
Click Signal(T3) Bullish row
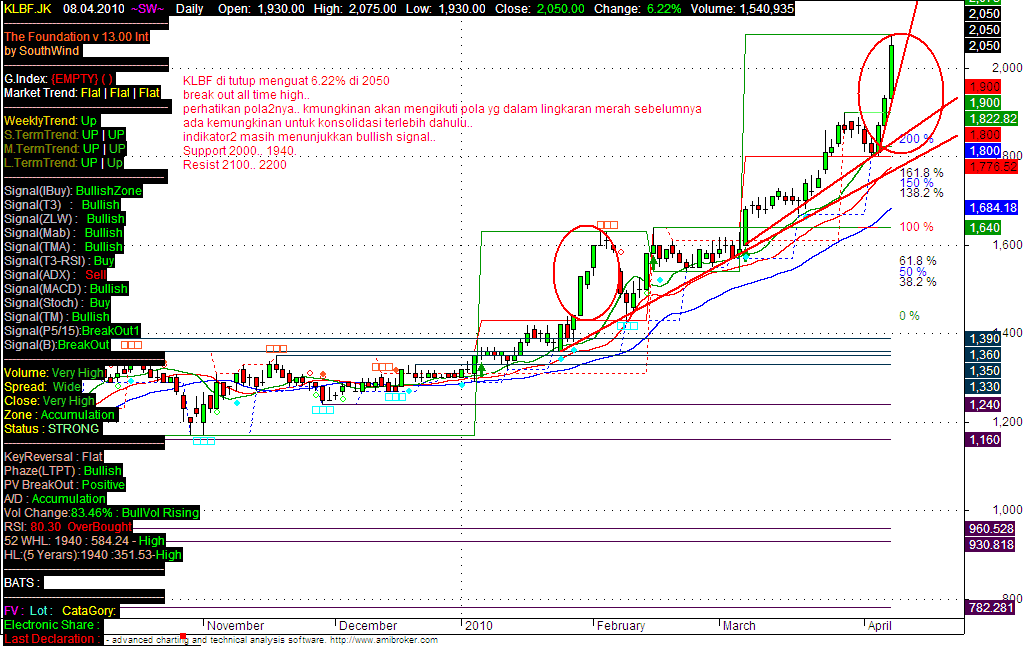(62, 205)
